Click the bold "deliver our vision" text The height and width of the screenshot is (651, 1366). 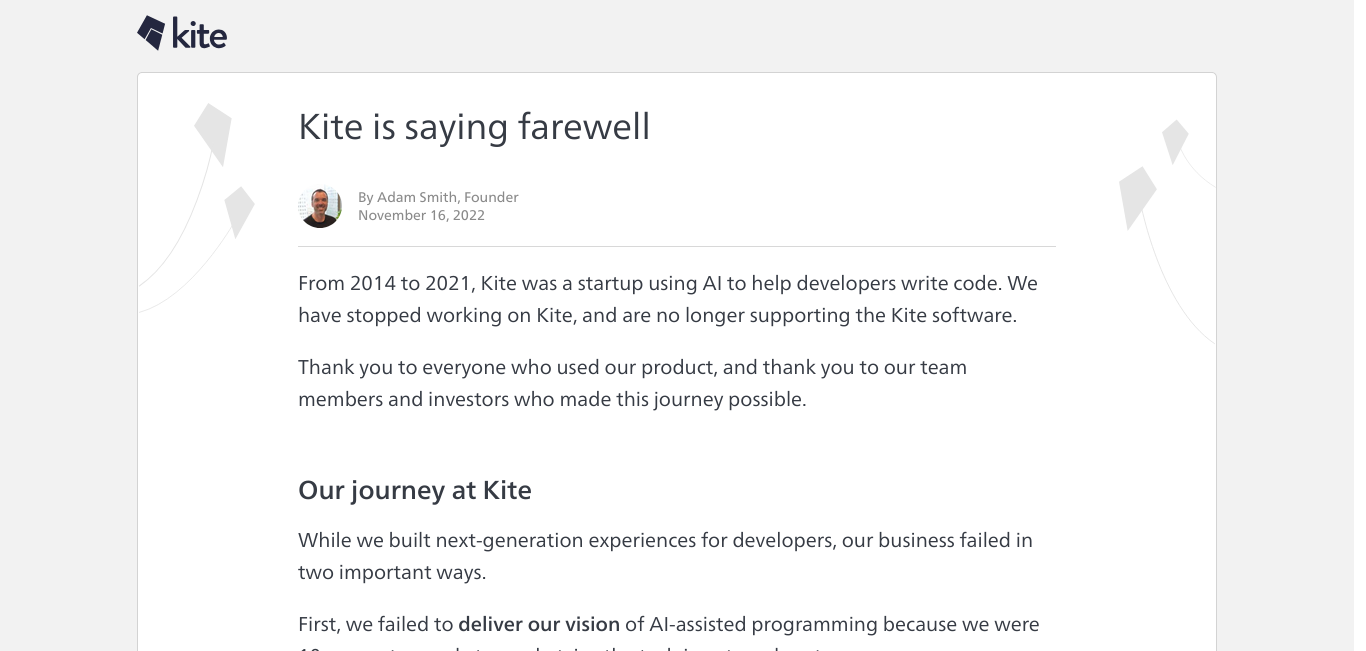pos(539,624)
